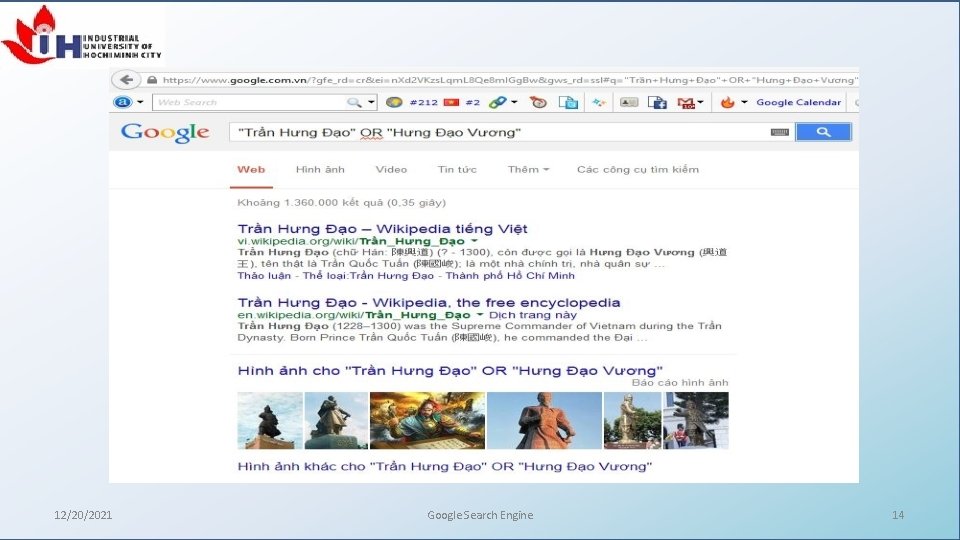Click the result count text Khoảng 1.360.000

point(341,203)
